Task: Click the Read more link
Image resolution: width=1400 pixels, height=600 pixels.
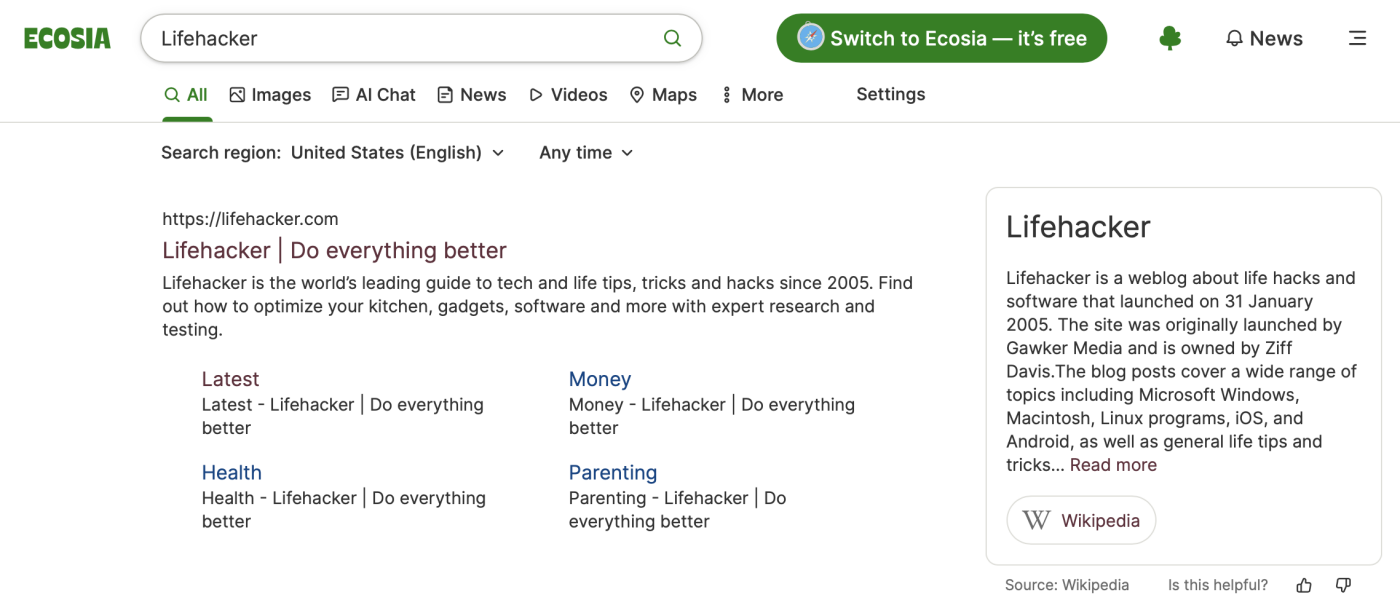Action: point(1113,465)
